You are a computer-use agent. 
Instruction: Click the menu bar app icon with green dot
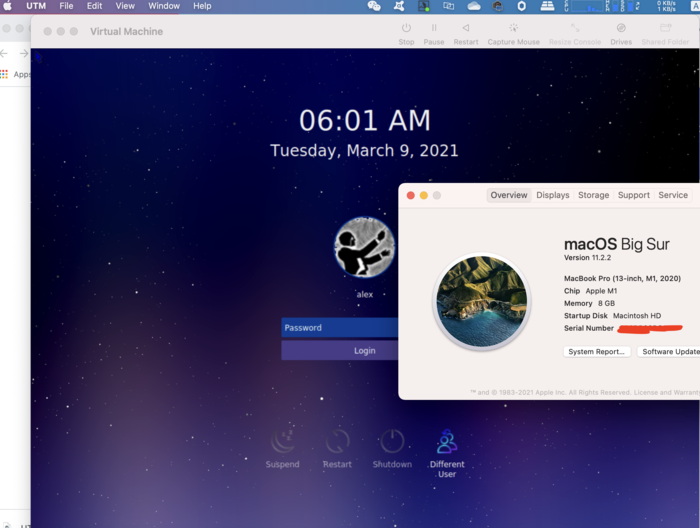click(x=423, y=6)
